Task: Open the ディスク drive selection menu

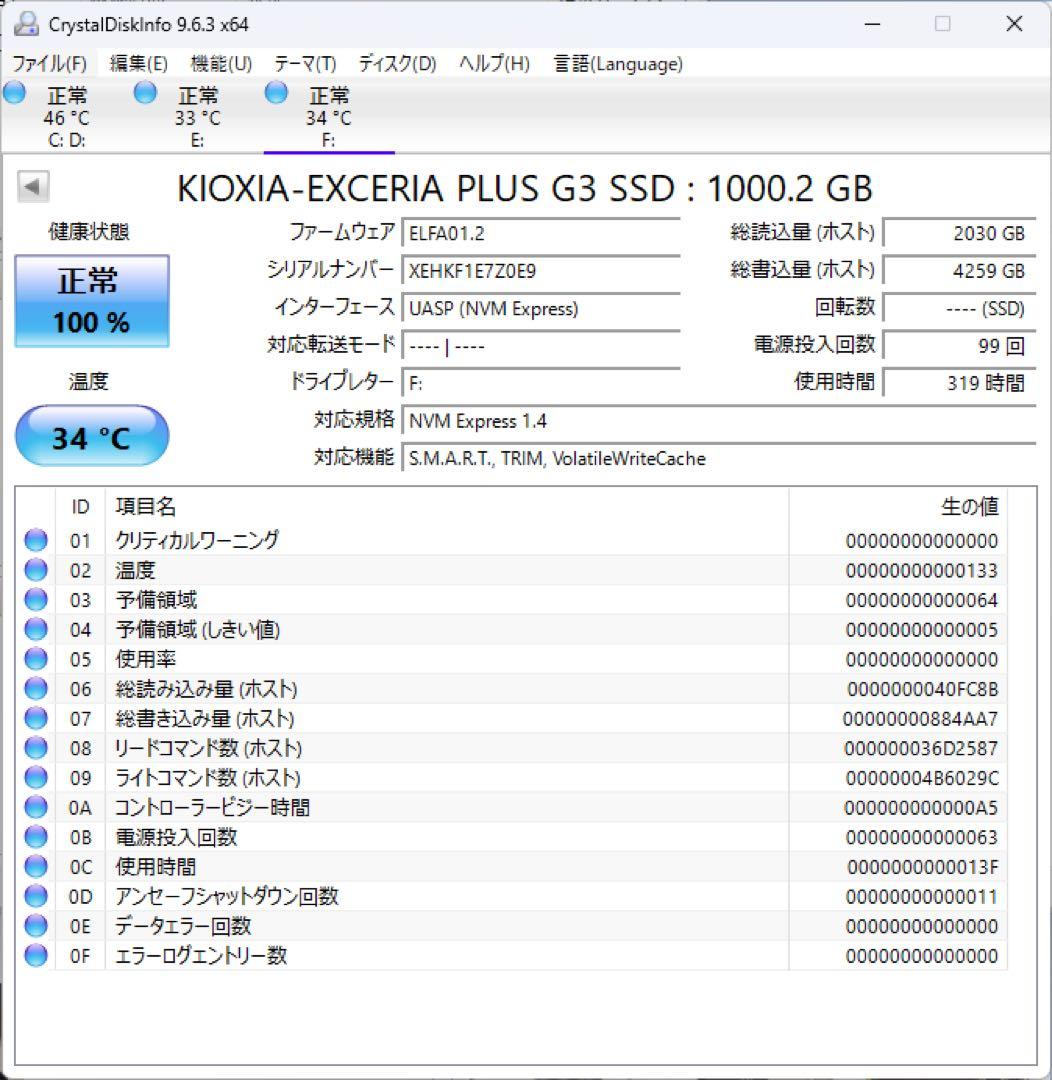Action: (x=398, y=63)
